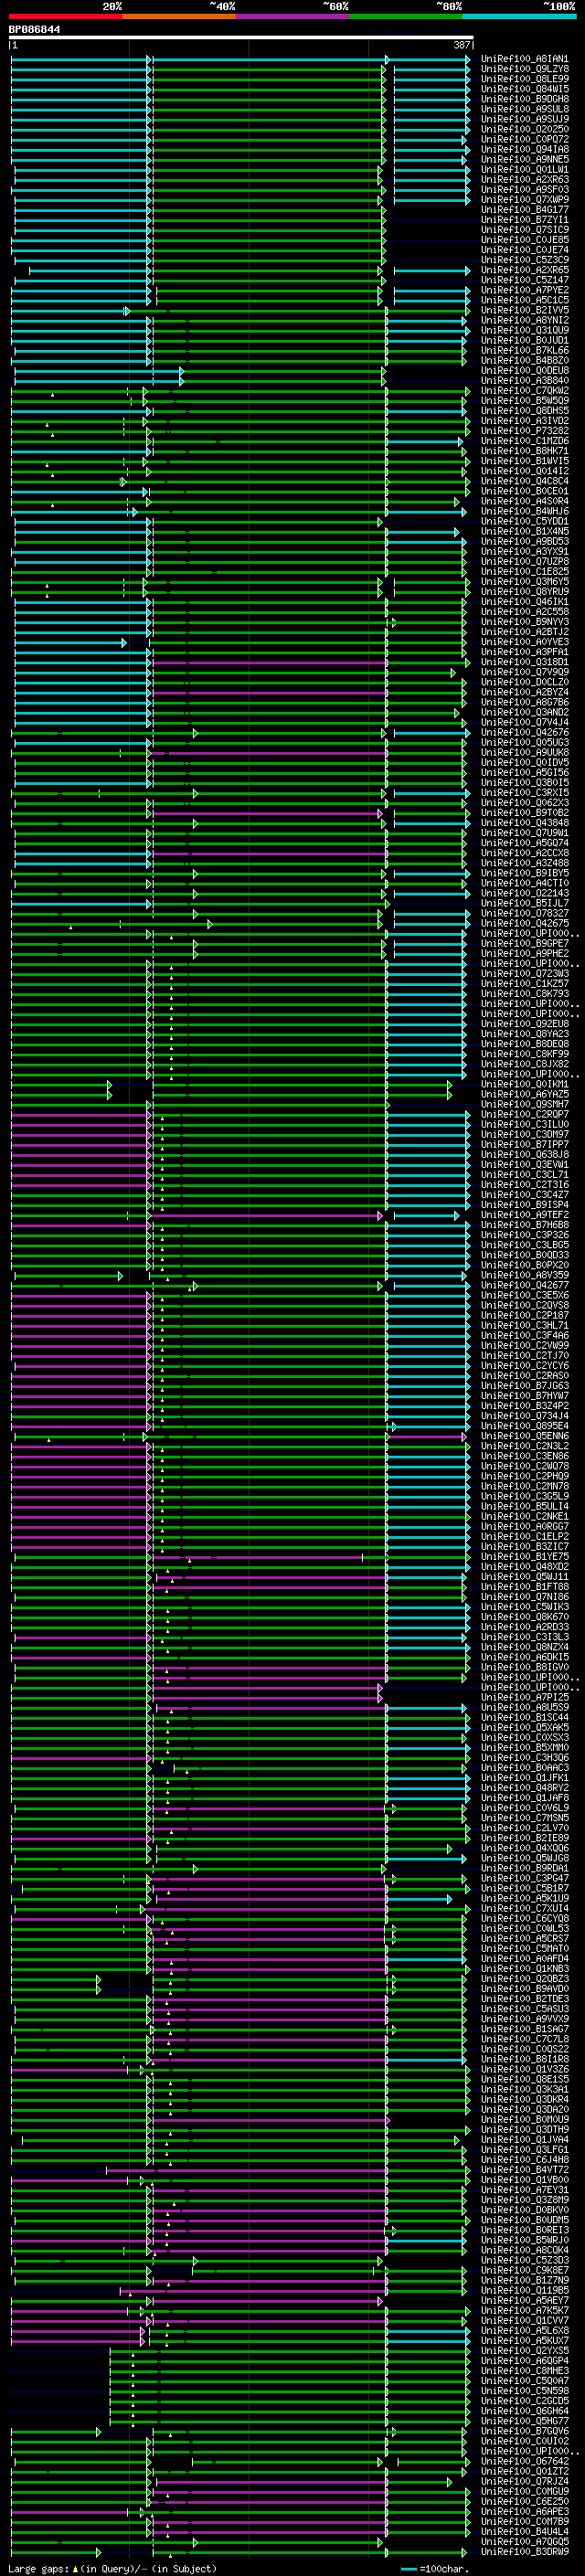The height and width of the screenshot is (2576, 585).
Task: Select the UniRef100_Q8YA23 label
Action: [525, 1034]
